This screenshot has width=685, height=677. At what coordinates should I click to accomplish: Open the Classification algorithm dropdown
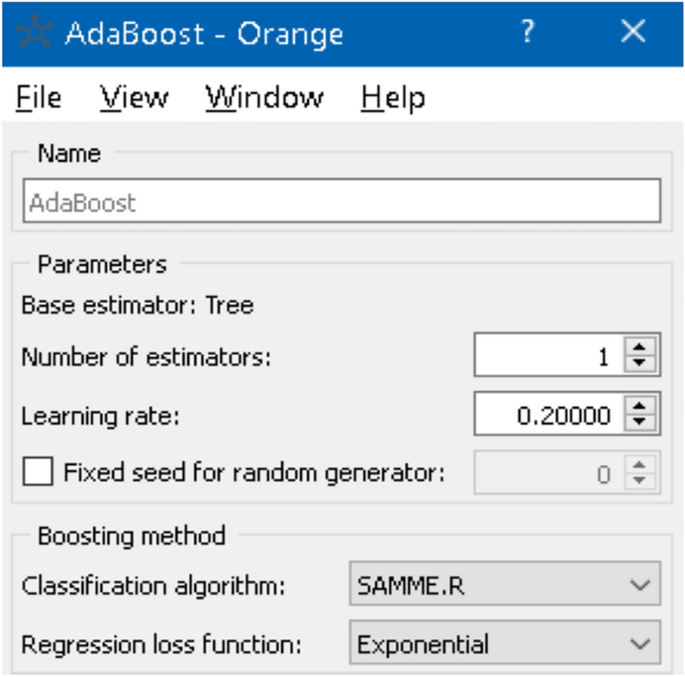click(505, 584)
